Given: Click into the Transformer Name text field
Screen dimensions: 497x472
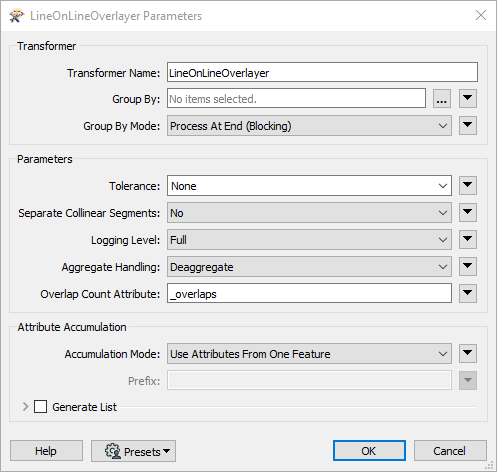Looking at the screenshot, I should pos(322,72).
